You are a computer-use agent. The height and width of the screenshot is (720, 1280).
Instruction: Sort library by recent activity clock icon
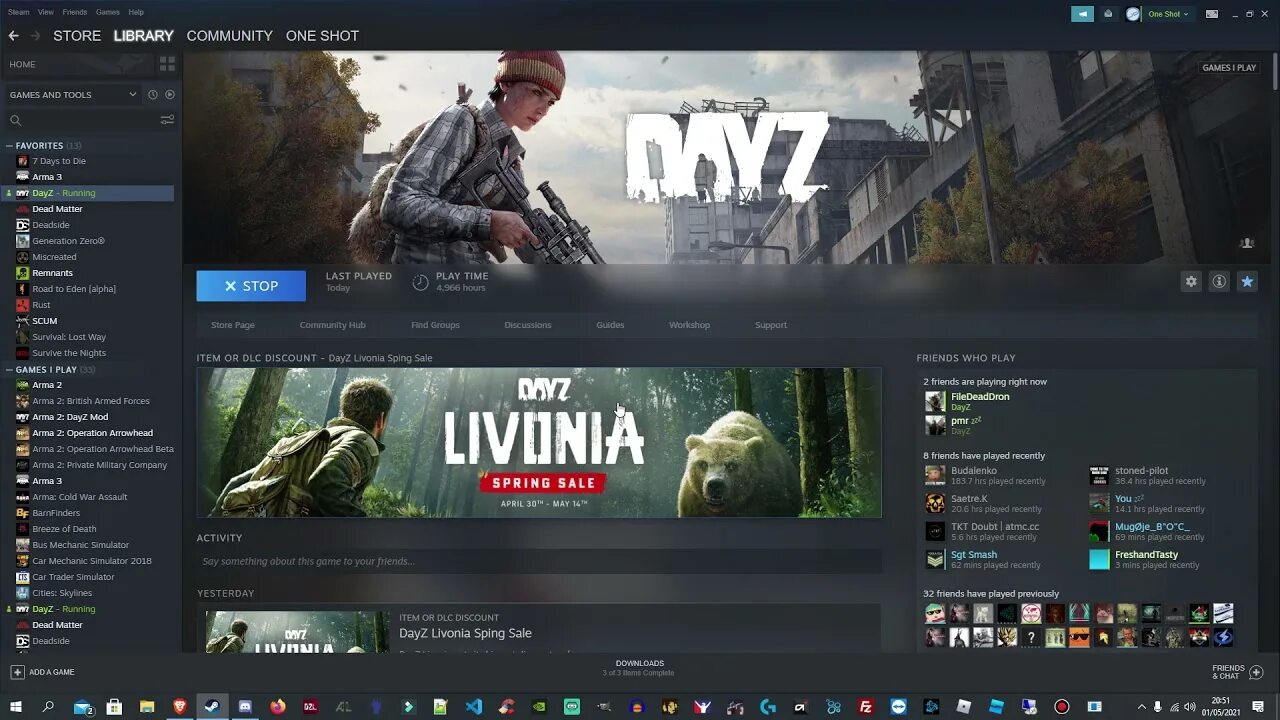coord(153,95)
